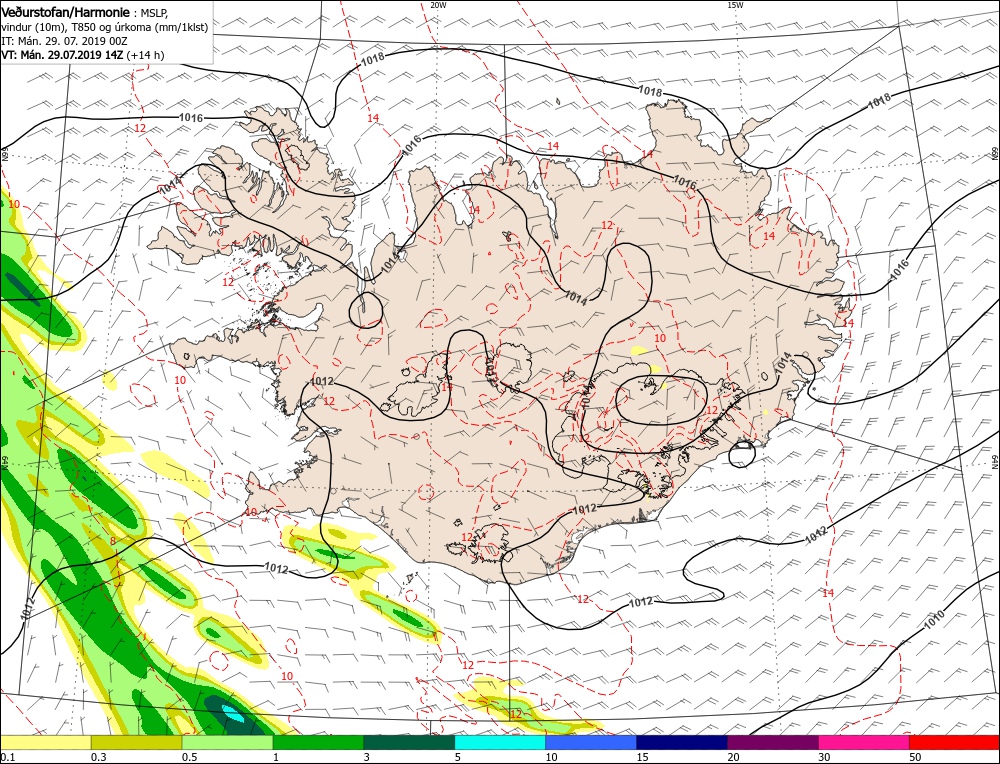Click legend value "0.3"
The width and height of the screenshot is (1000, 764).
click(x=98, y=757)
